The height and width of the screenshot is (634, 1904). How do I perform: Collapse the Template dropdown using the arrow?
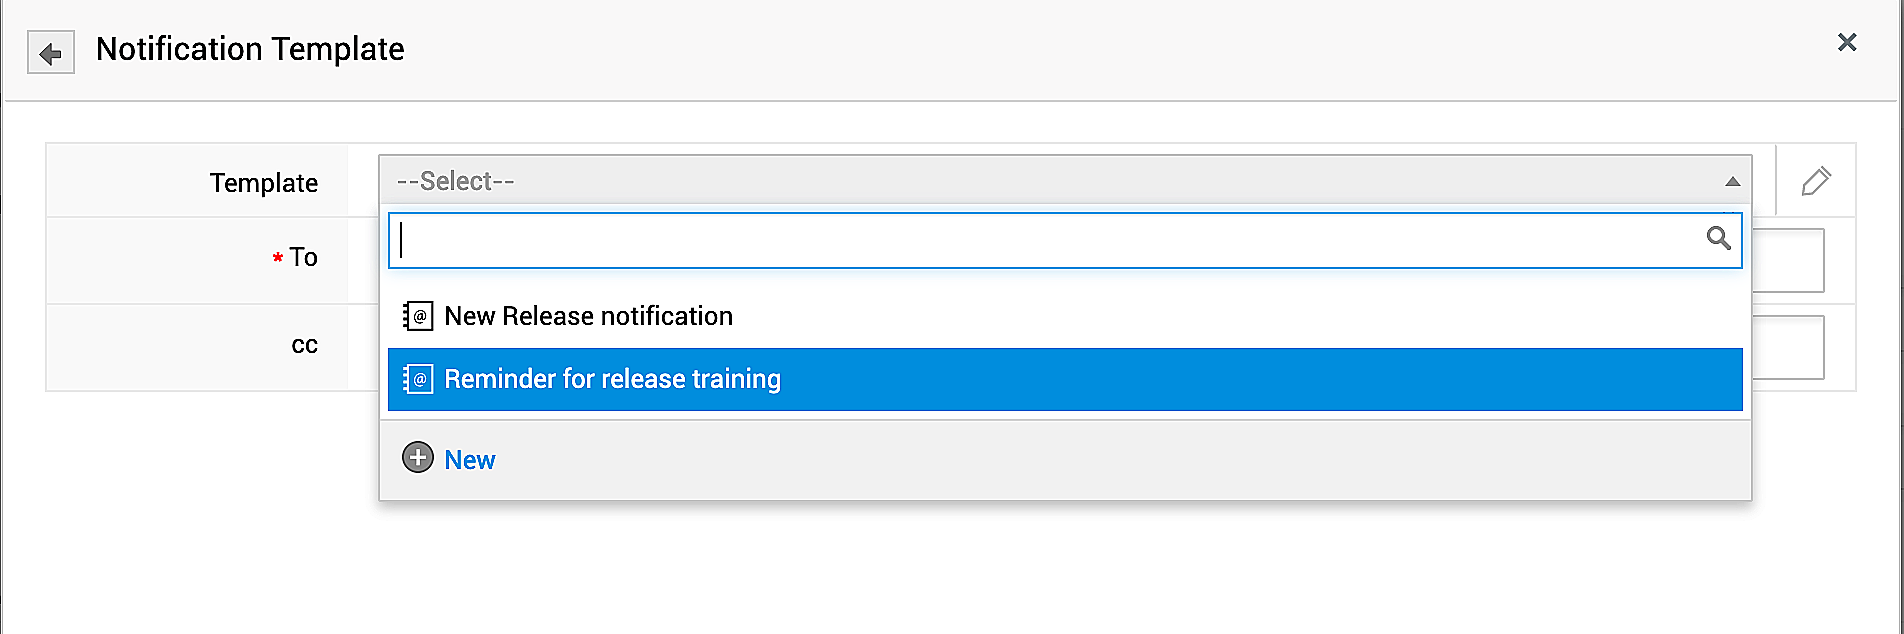tap(1732, 182)
